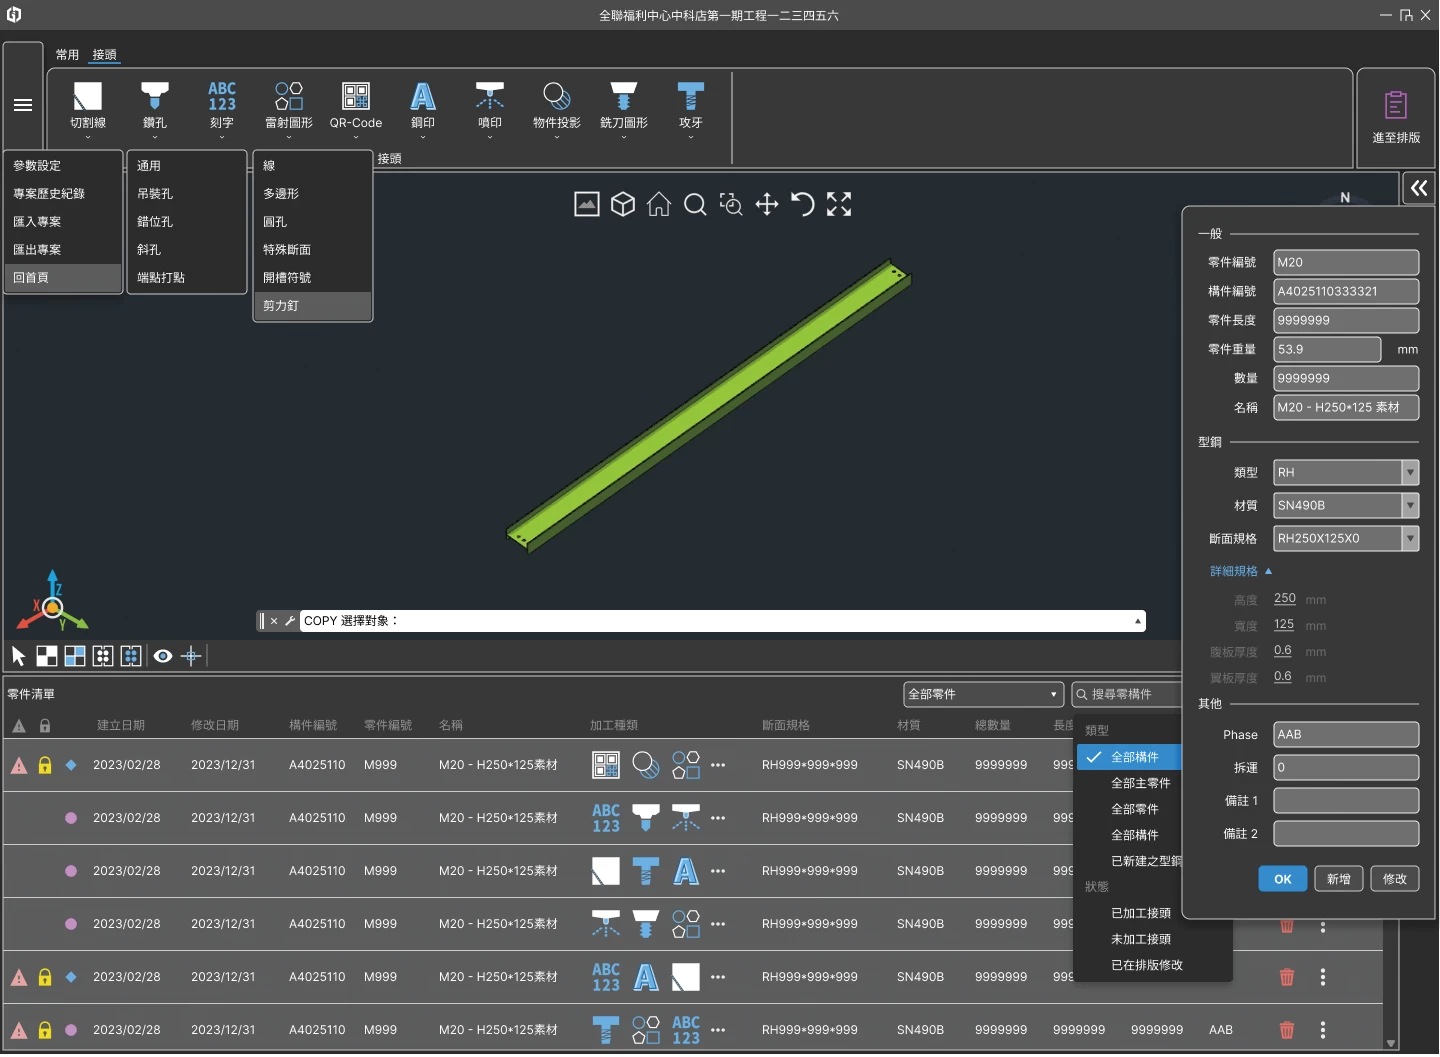Click the 攻牙 tapping tool icon

(x=690, y=98)
